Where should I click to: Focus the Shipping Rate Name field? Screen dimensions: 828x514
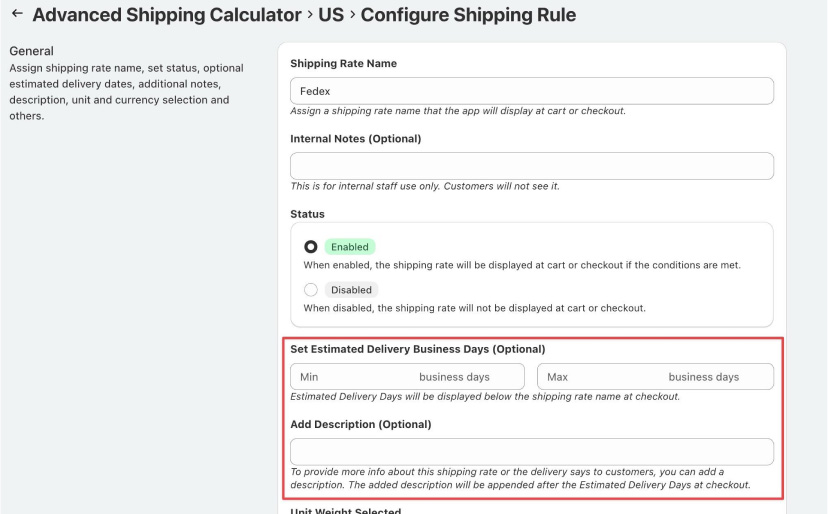pos(532,91)
